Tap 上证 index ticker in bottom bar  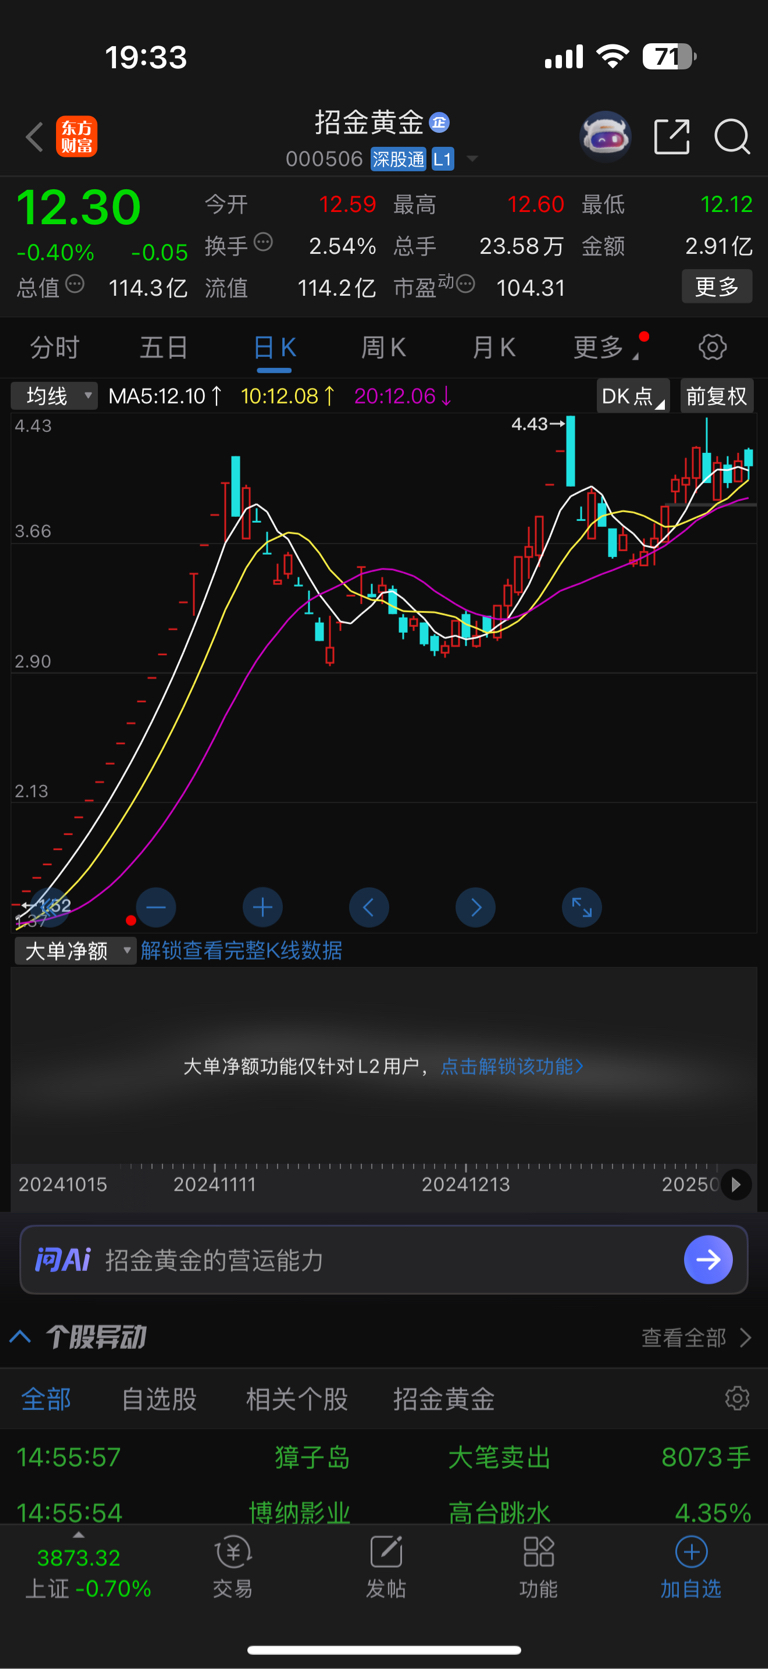click(x=88, y=1572)
